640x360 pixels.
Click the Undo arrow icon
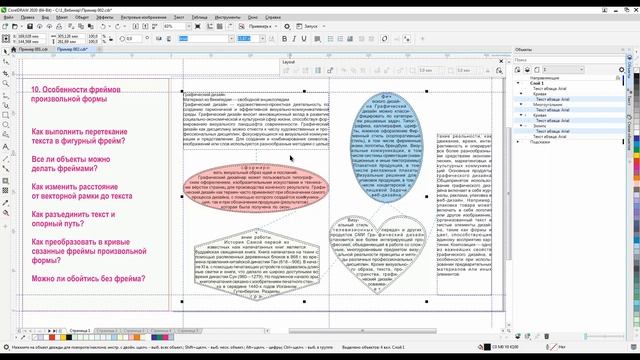click(x=103, y=26)
